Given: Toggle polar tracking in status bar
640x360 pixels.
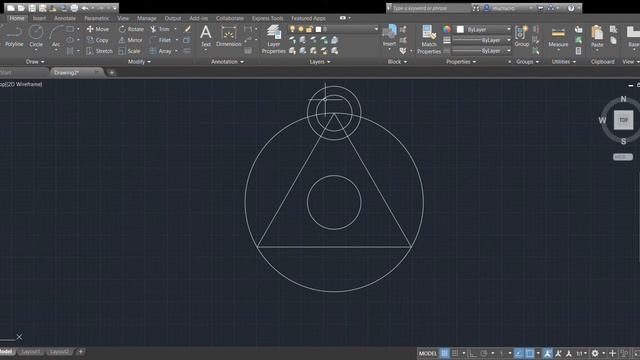Looking at the screenshot, I should coord(484,353).
